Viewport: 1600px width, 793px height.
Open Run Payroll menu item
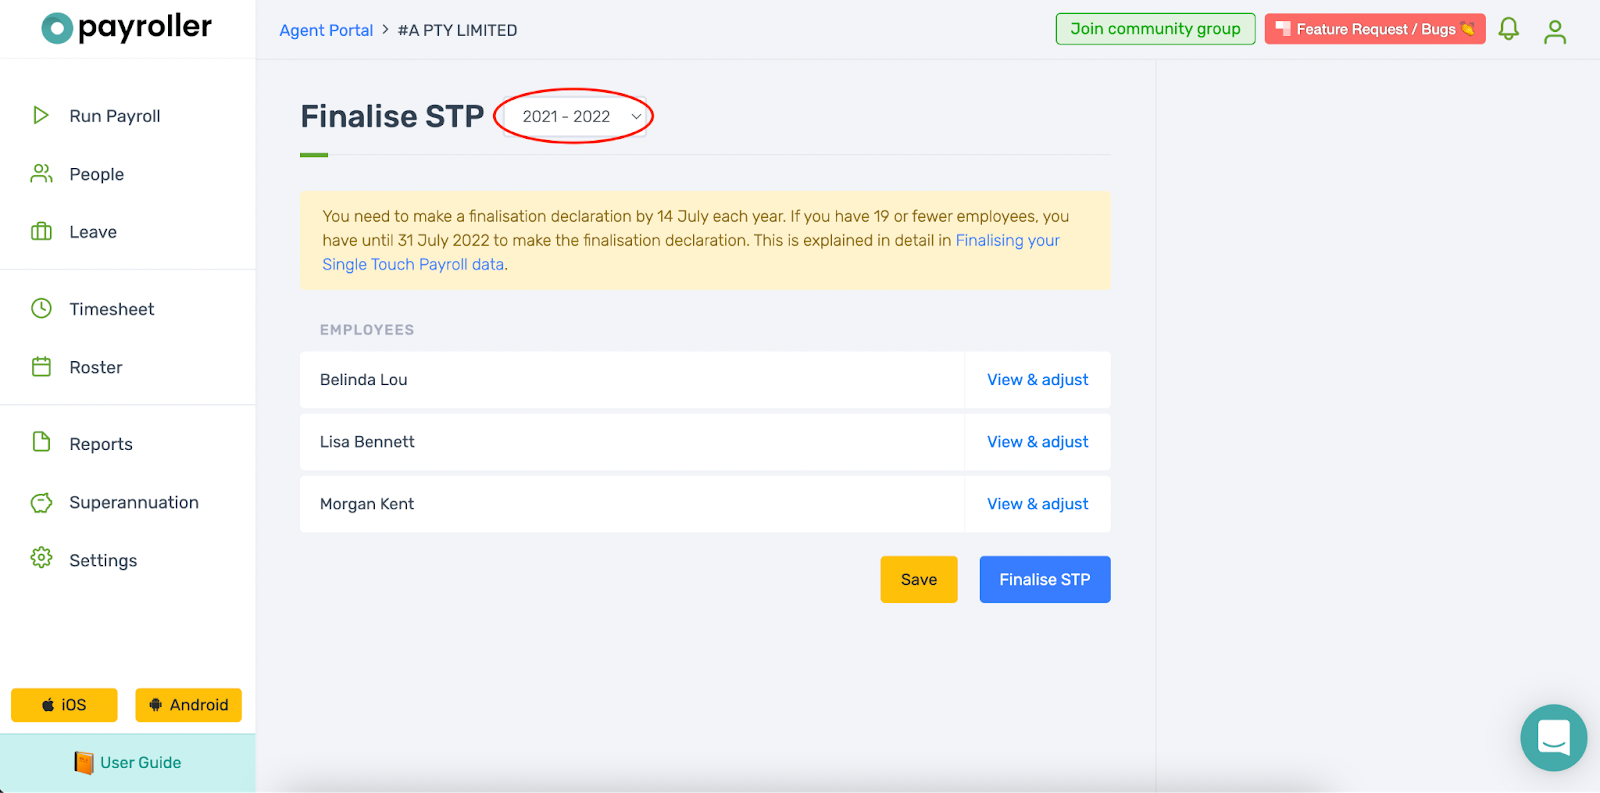tap(115, 116)
